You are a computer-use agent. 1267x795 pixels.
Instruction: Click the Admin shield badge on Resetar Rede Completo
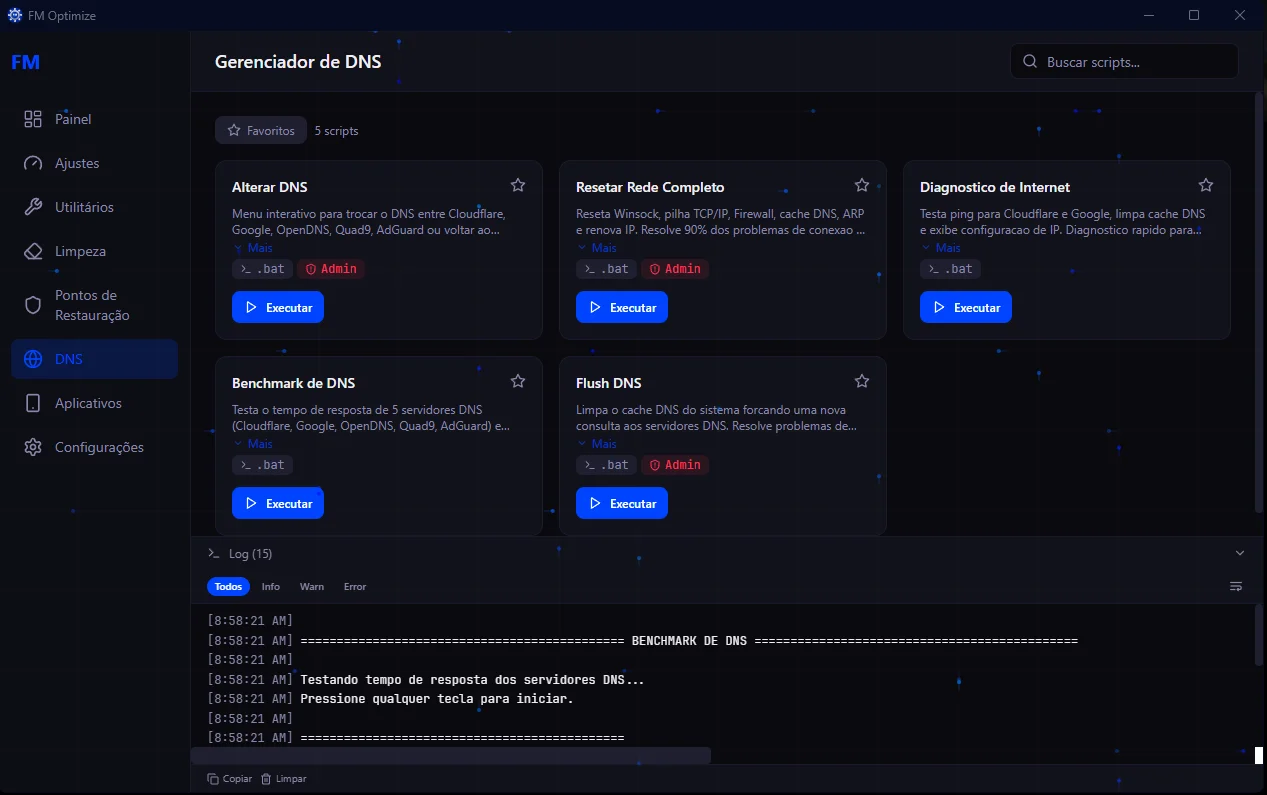point(675,269)
